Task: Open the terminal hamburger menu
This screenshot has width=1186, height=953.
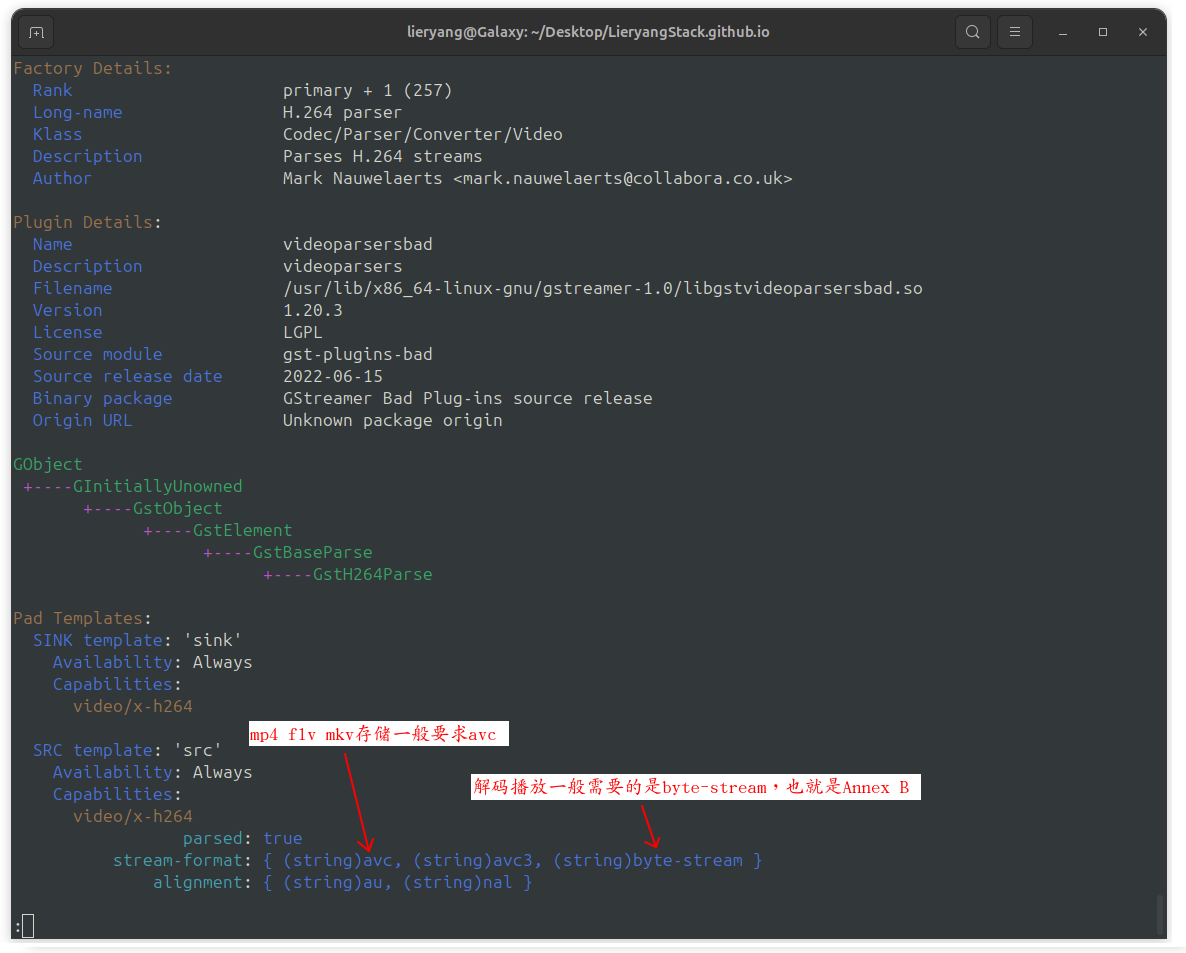Action: pos(1015,33)
